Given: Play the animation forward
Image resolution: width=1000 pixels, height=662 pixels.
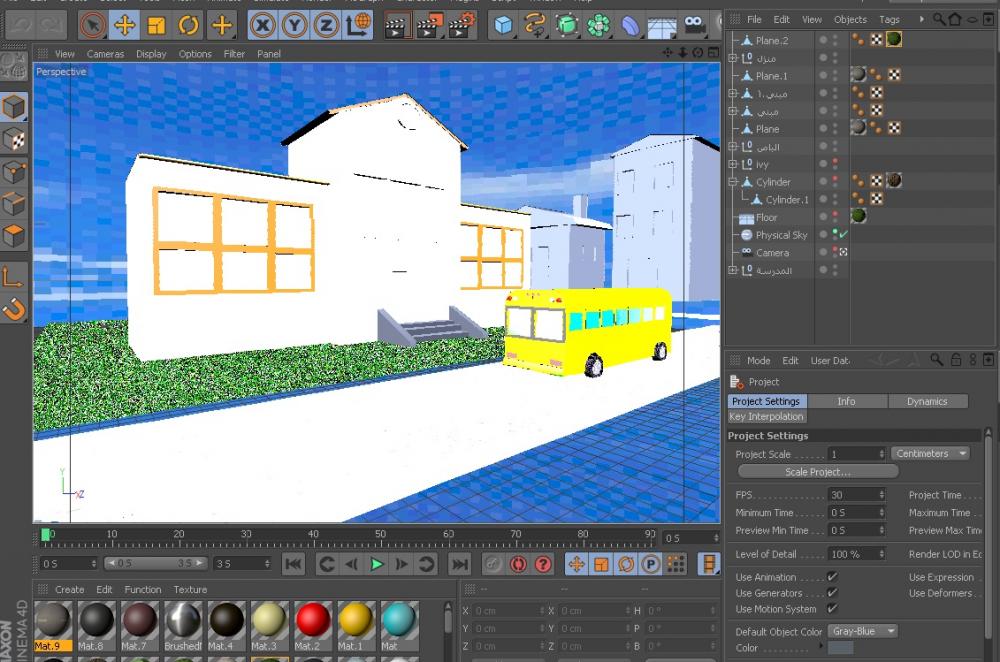Looking at the screenshot, I should point(376,564).
